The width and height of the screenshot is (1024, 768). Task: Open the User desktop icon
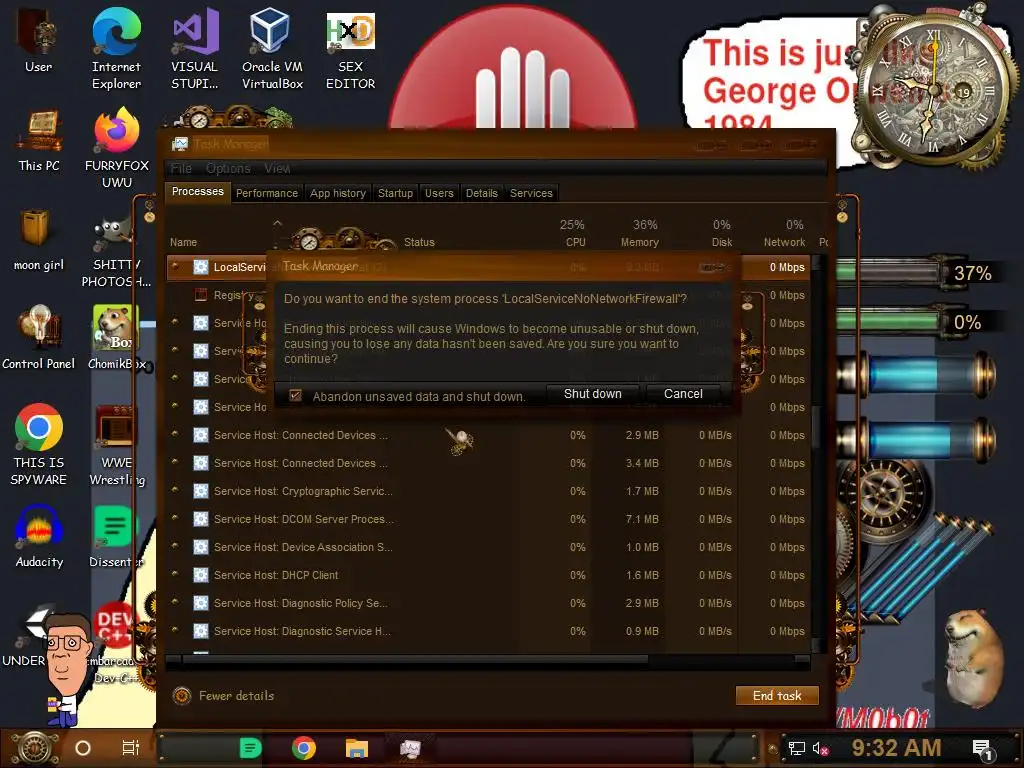point(38,39)
